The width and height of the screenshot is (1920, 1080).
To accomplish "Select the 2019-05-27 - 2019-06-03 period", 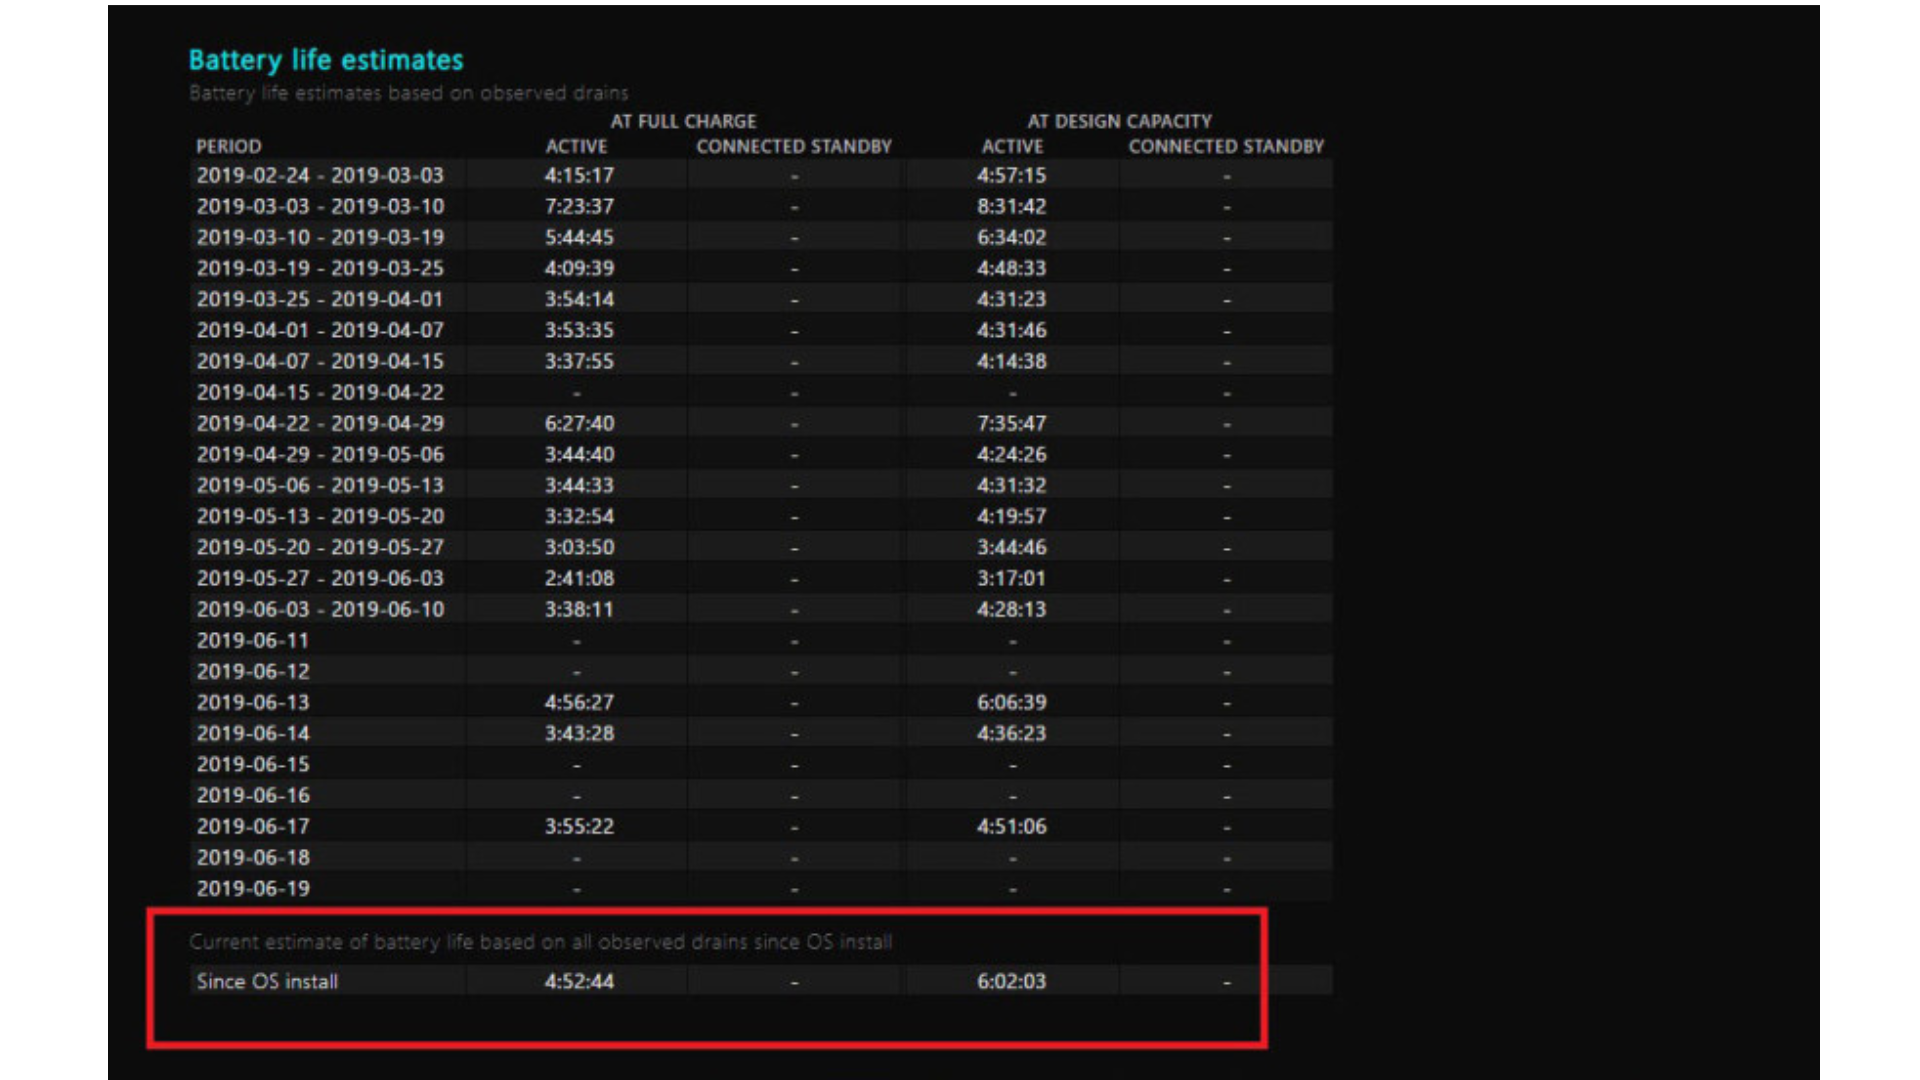I will [x=320, y=578].
